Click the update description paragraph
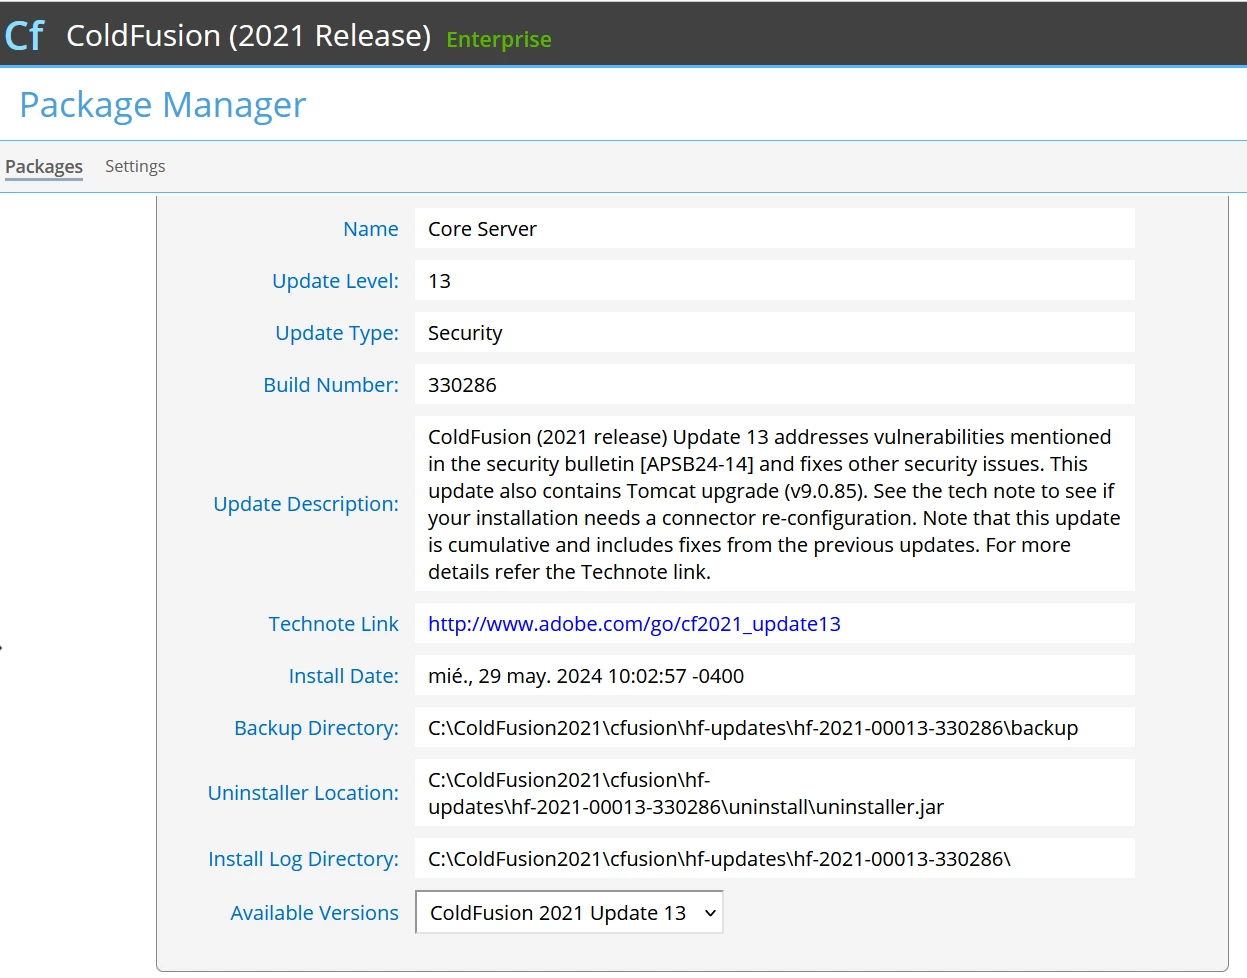The width and height of the screenshot is (1247, 978). (x=774, y=504)
